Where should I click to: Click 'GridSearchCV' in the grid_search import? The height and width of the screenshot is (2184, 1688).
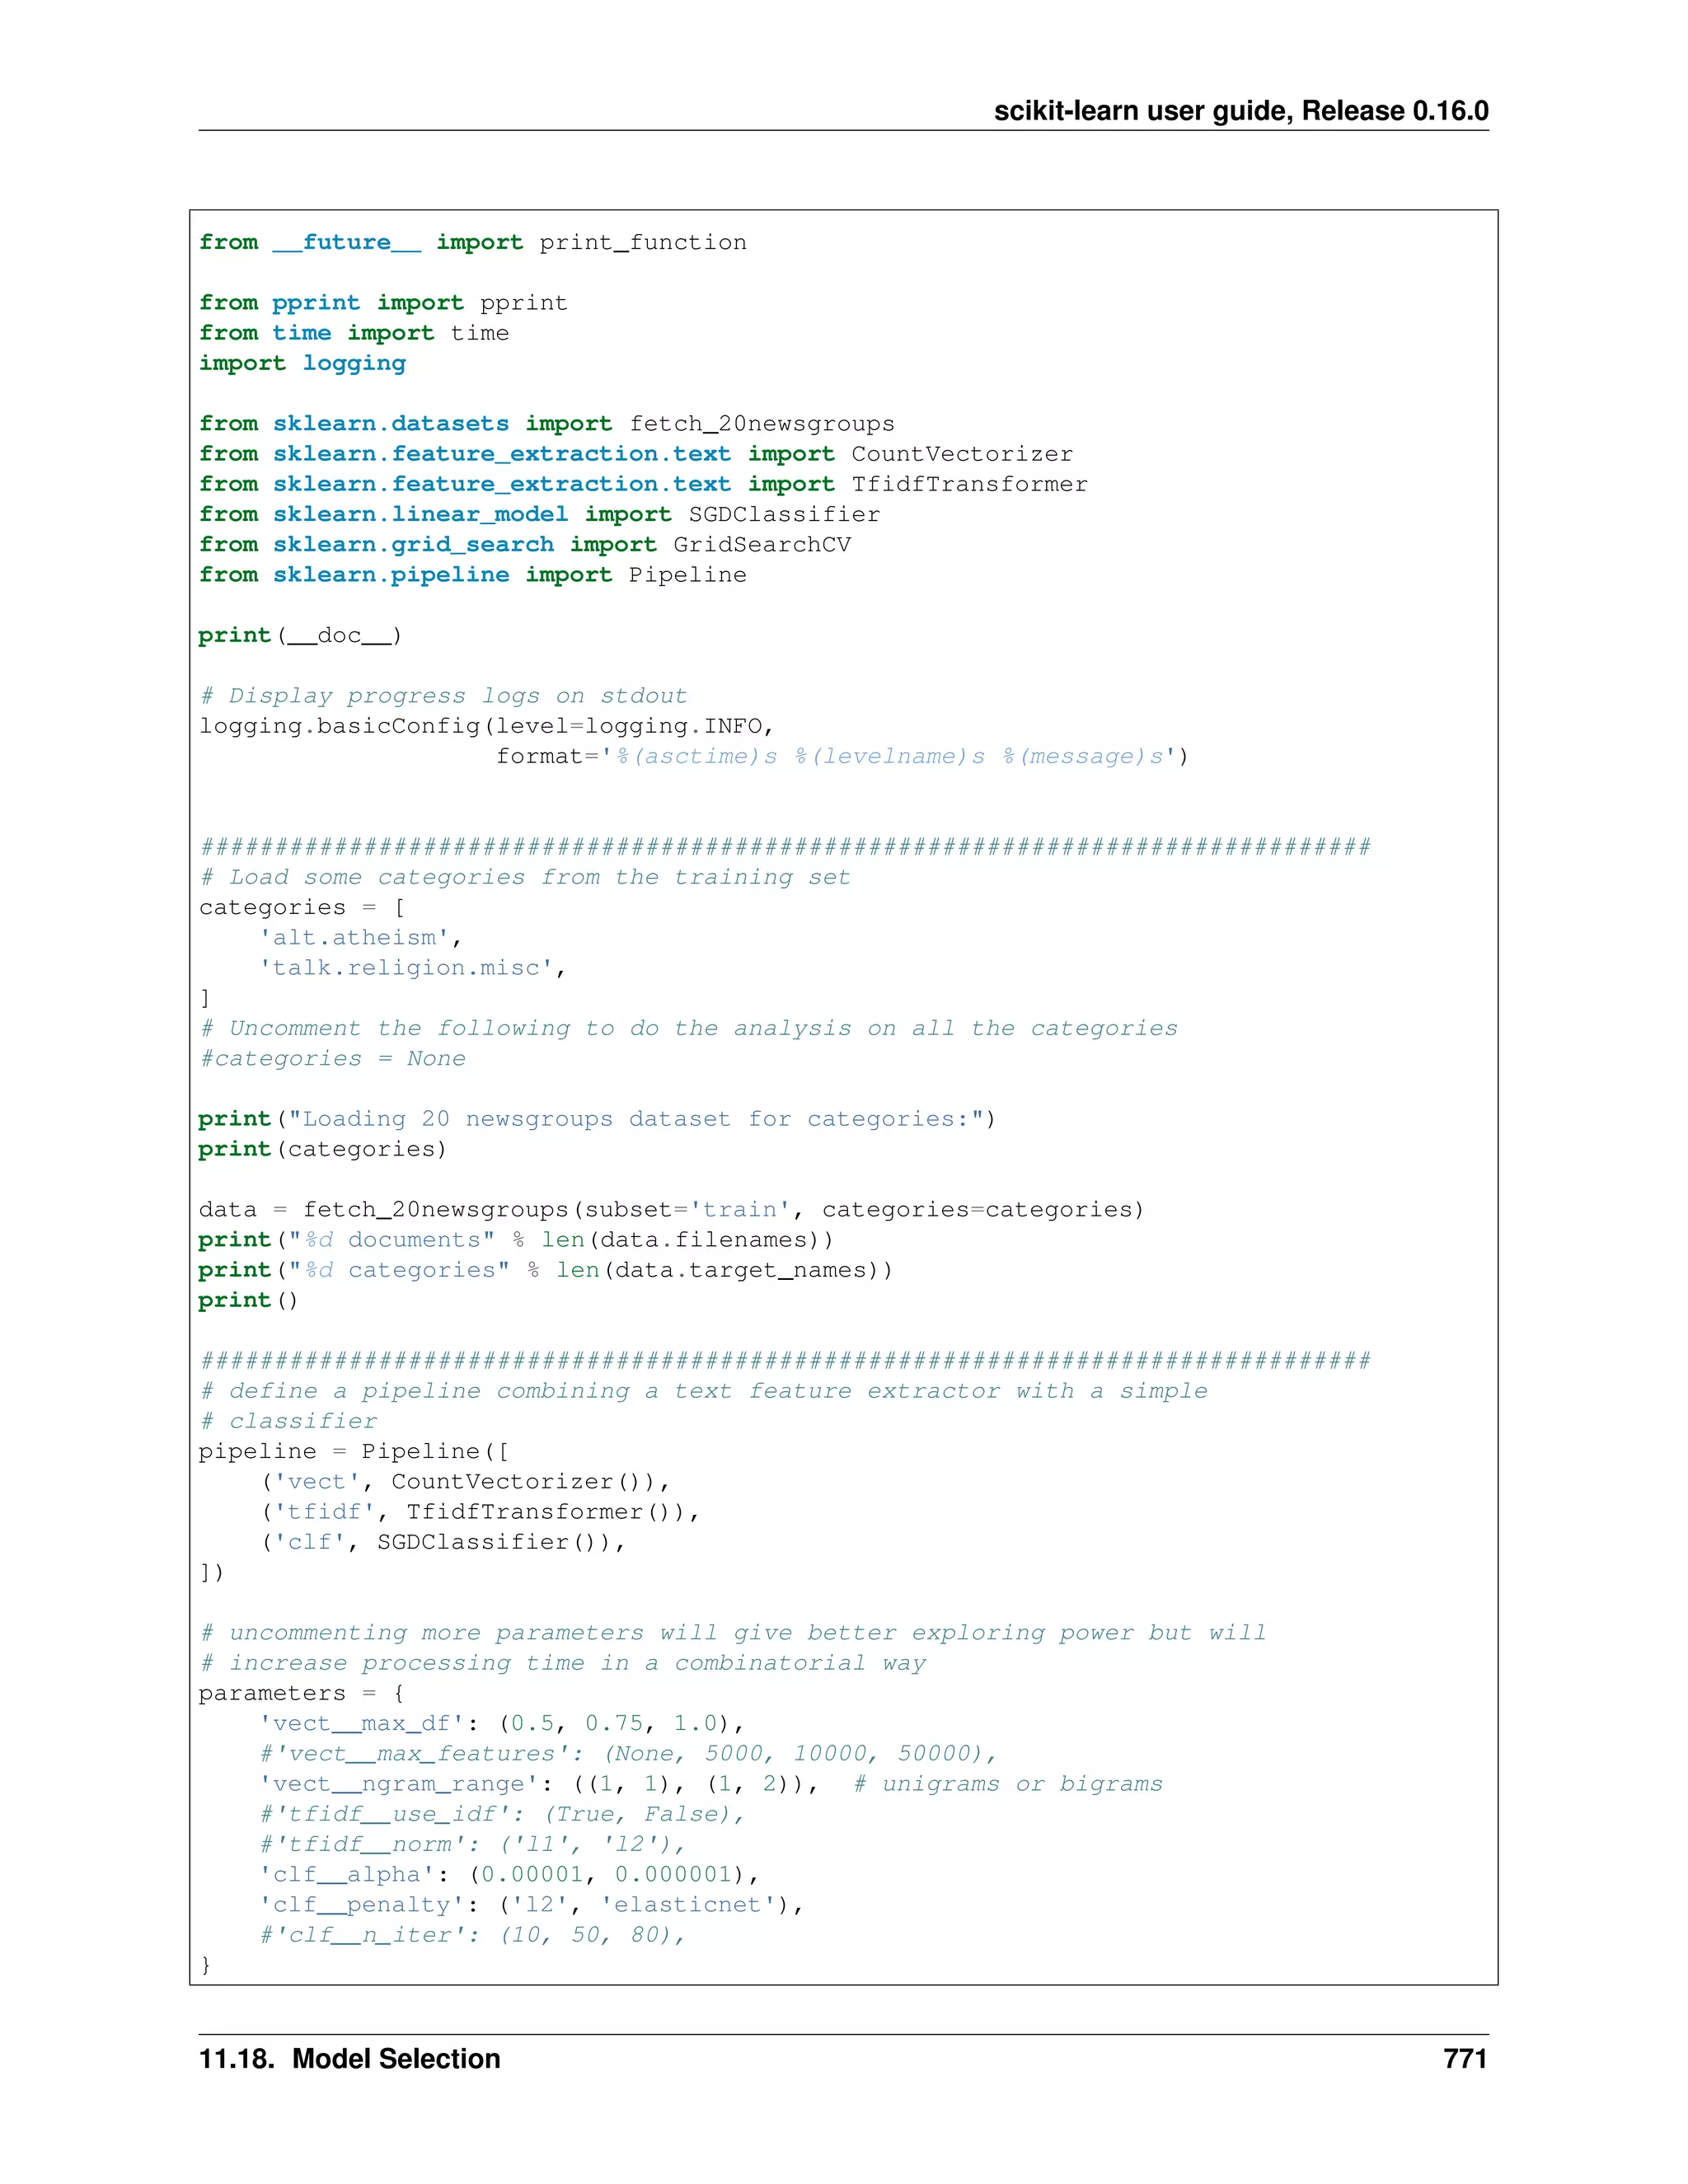click(x=762, y=545)
